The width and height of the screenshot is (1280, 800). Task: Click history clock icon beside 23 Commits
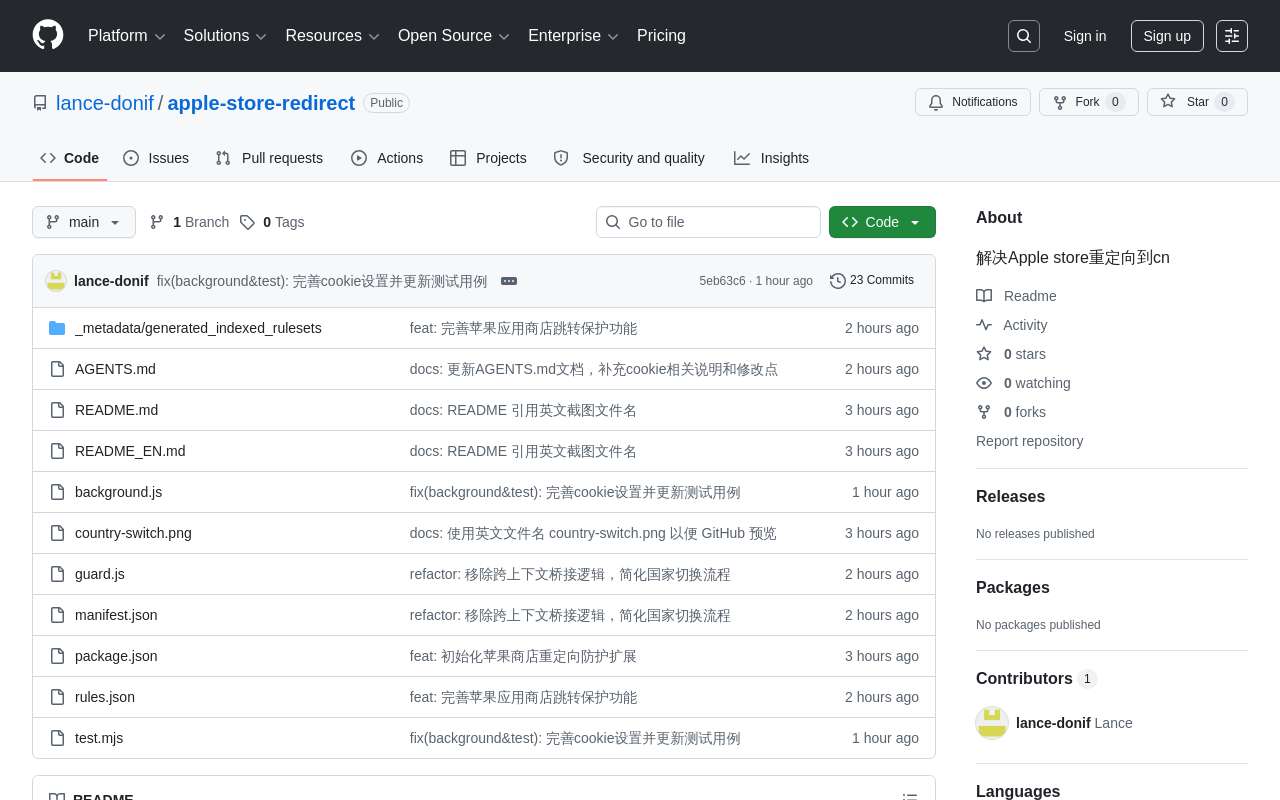(x=838, y=281)
